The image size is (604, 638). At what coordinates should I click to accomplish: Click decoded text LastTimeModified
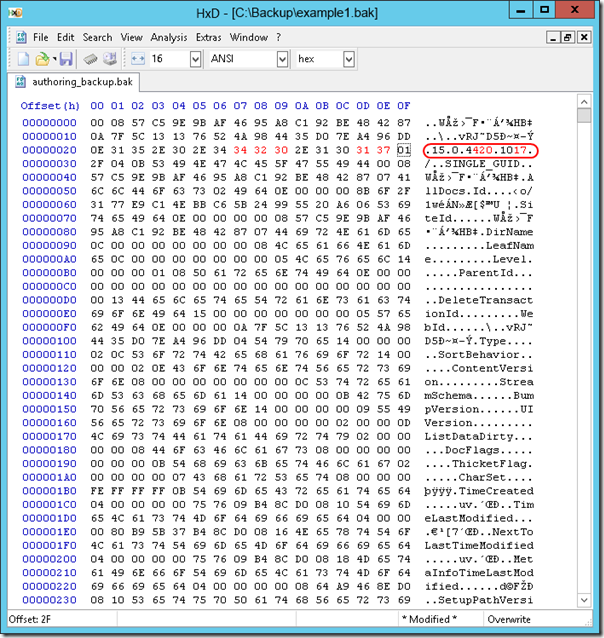(x=479, y=545)
